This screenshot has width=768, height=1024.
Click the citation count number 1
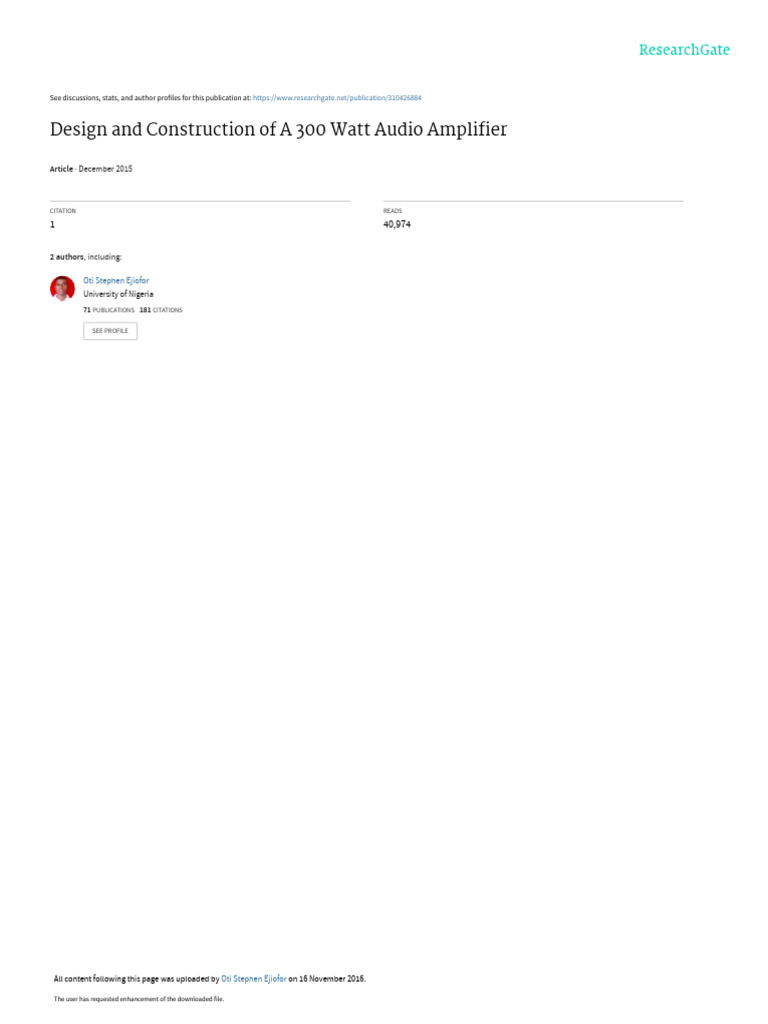tap(52, 225)
